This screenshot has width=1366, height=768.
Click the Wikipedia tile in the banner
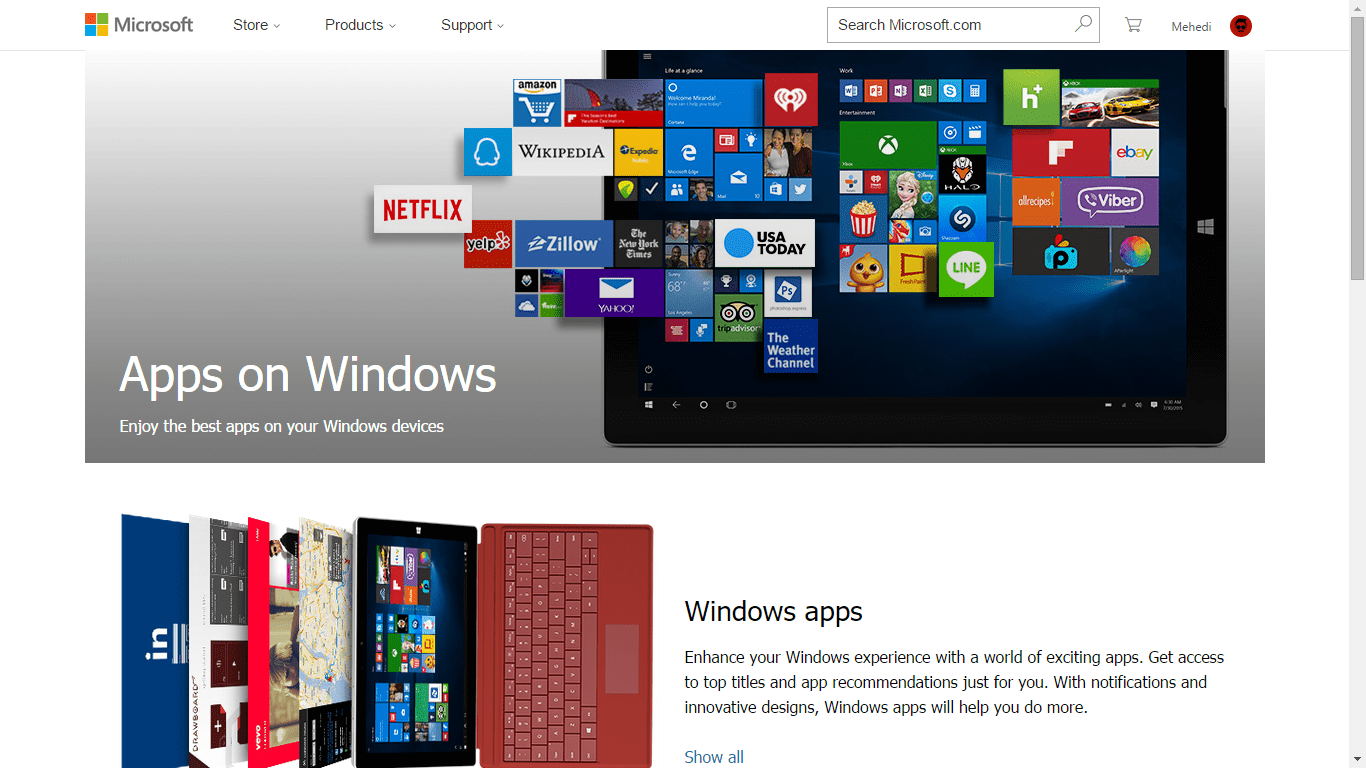click(562, 152)
